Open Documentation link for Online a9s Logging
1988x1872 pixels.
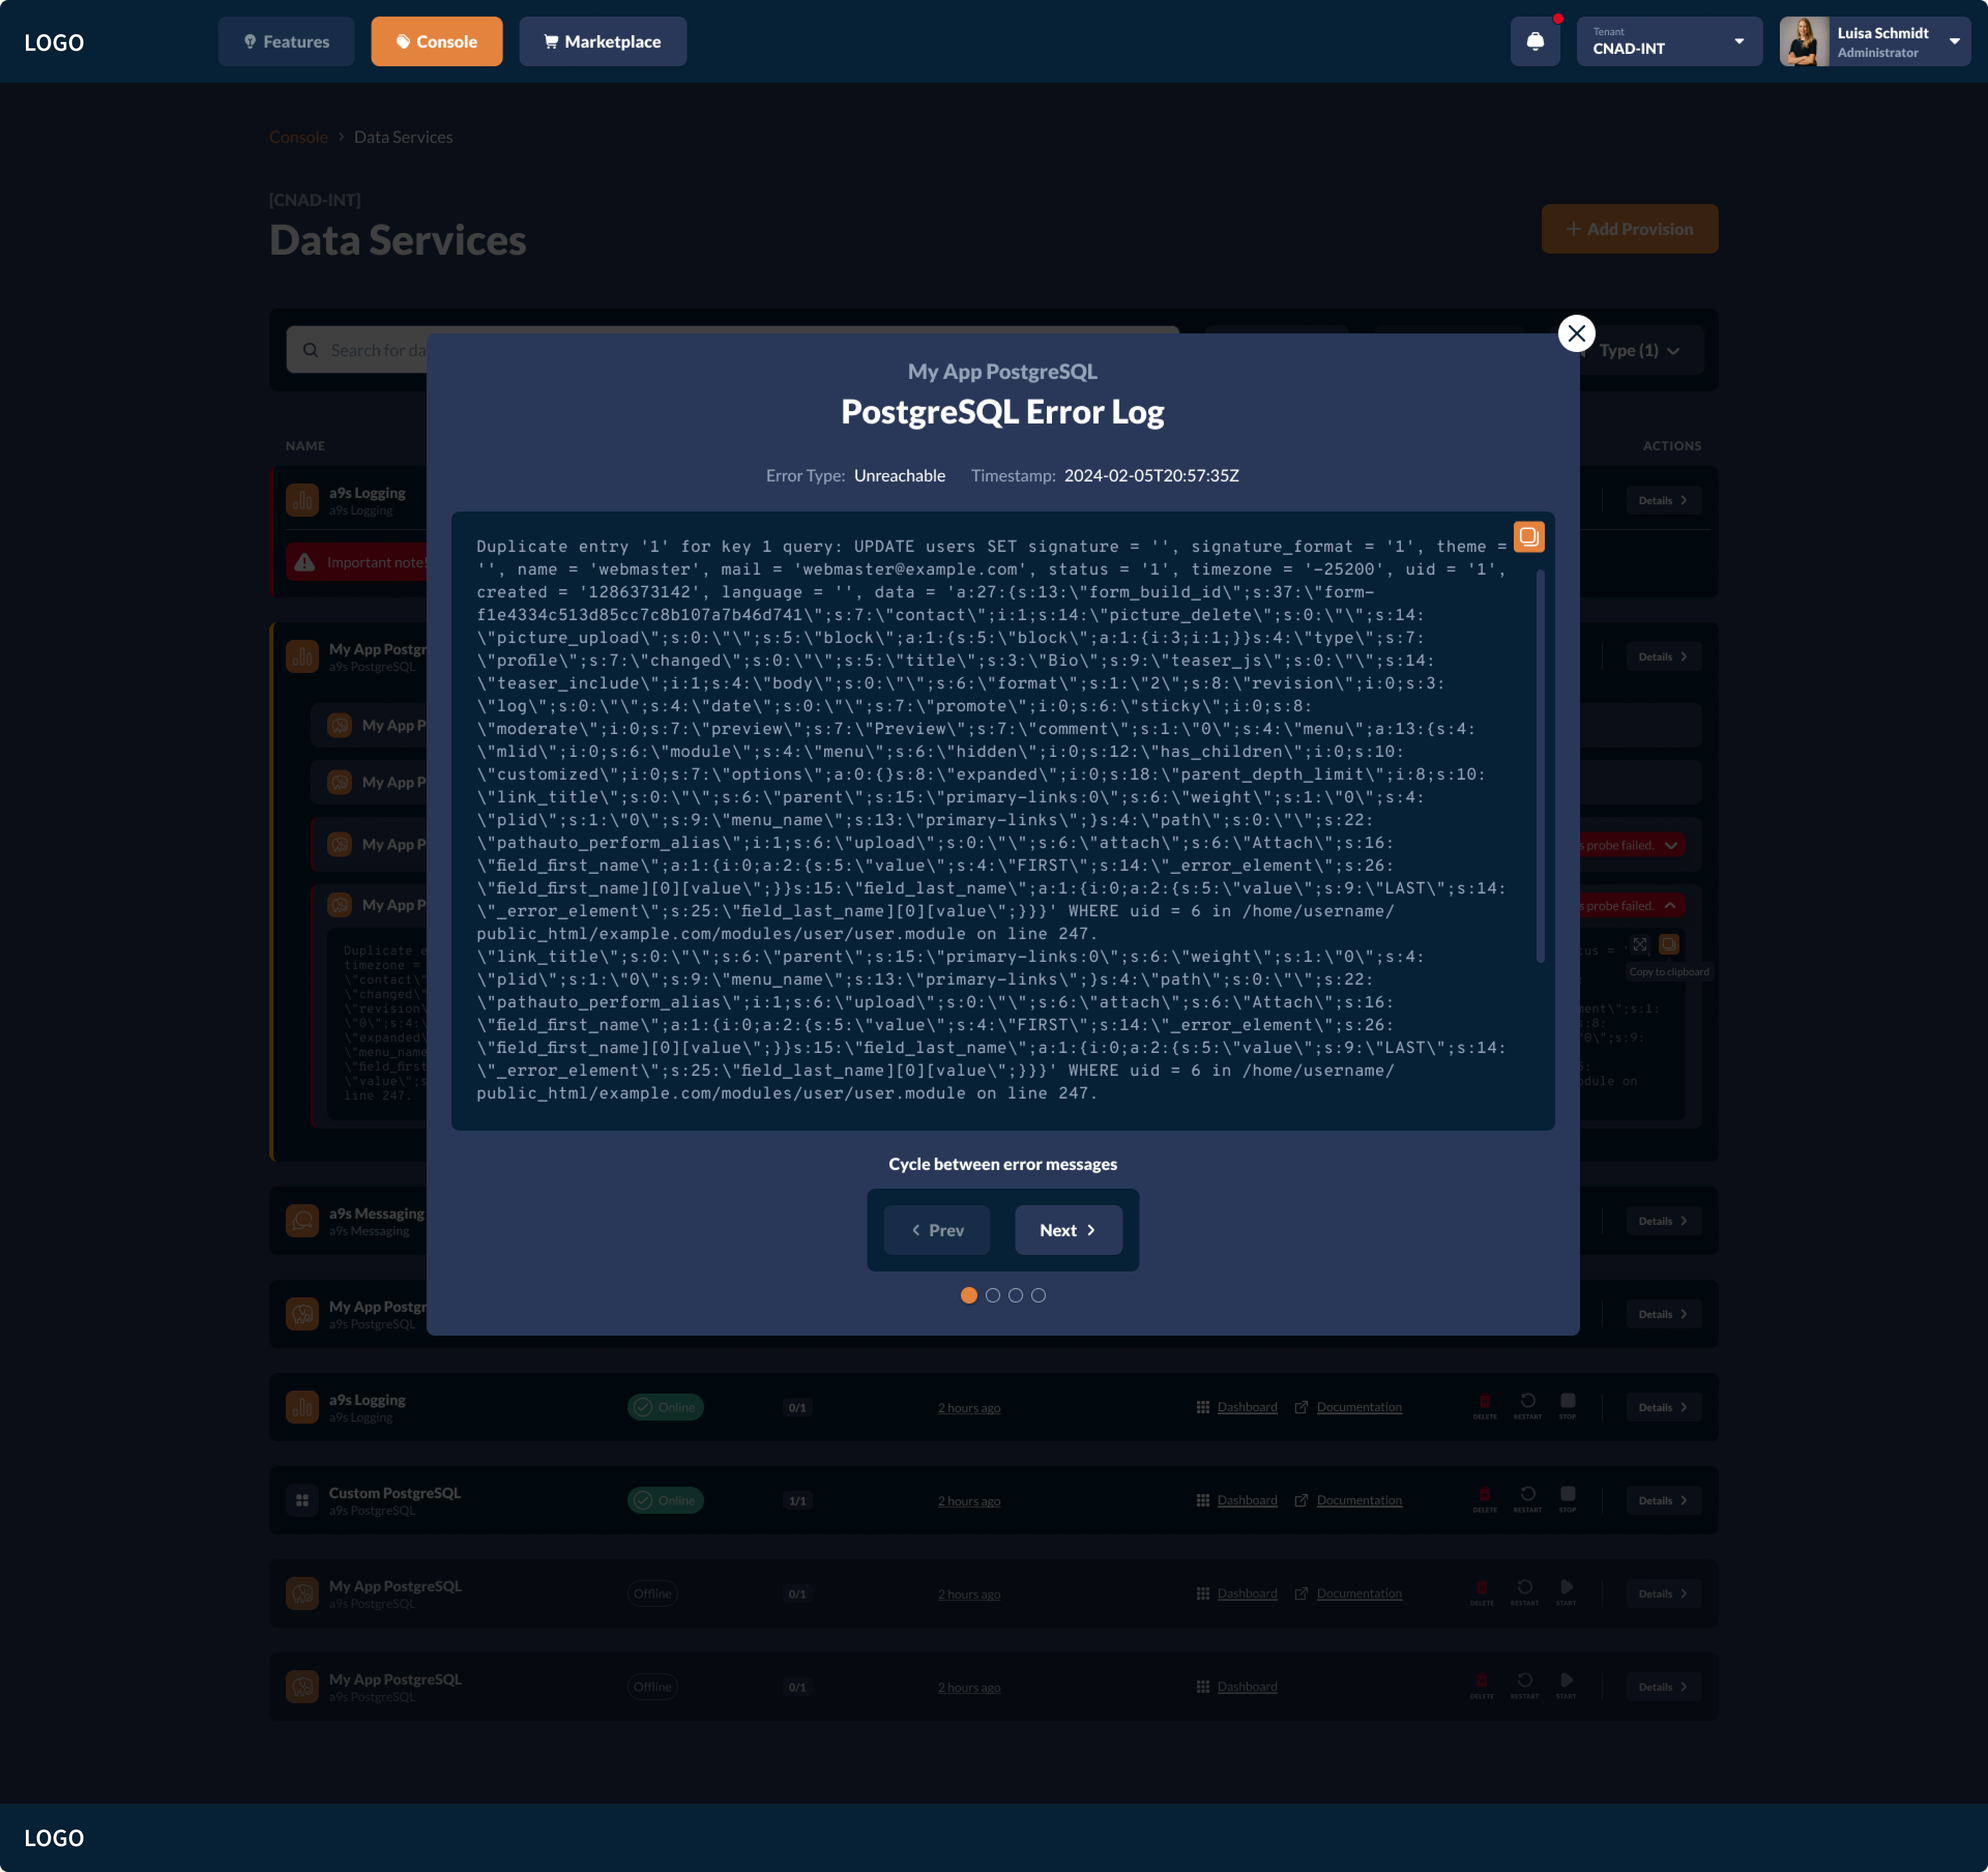pyautogui.click(x=1359, y=1407)
